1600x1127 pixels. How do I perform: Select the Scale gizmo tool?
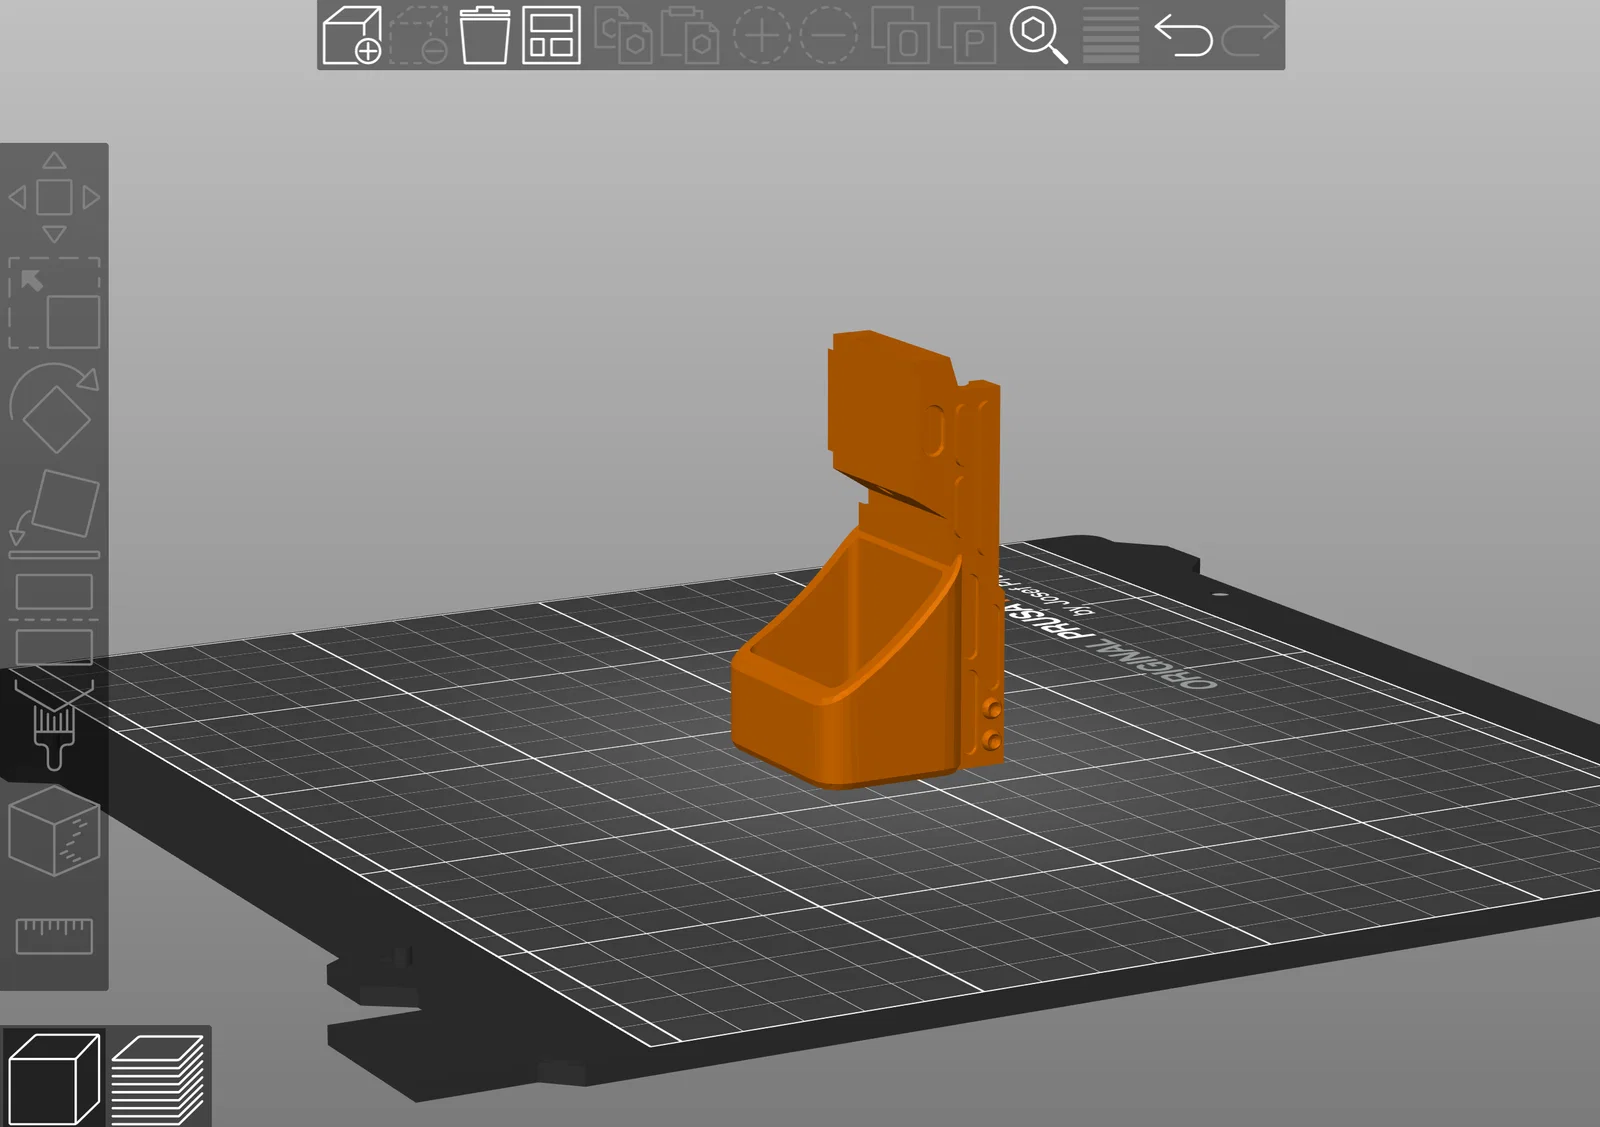point(54,303)
